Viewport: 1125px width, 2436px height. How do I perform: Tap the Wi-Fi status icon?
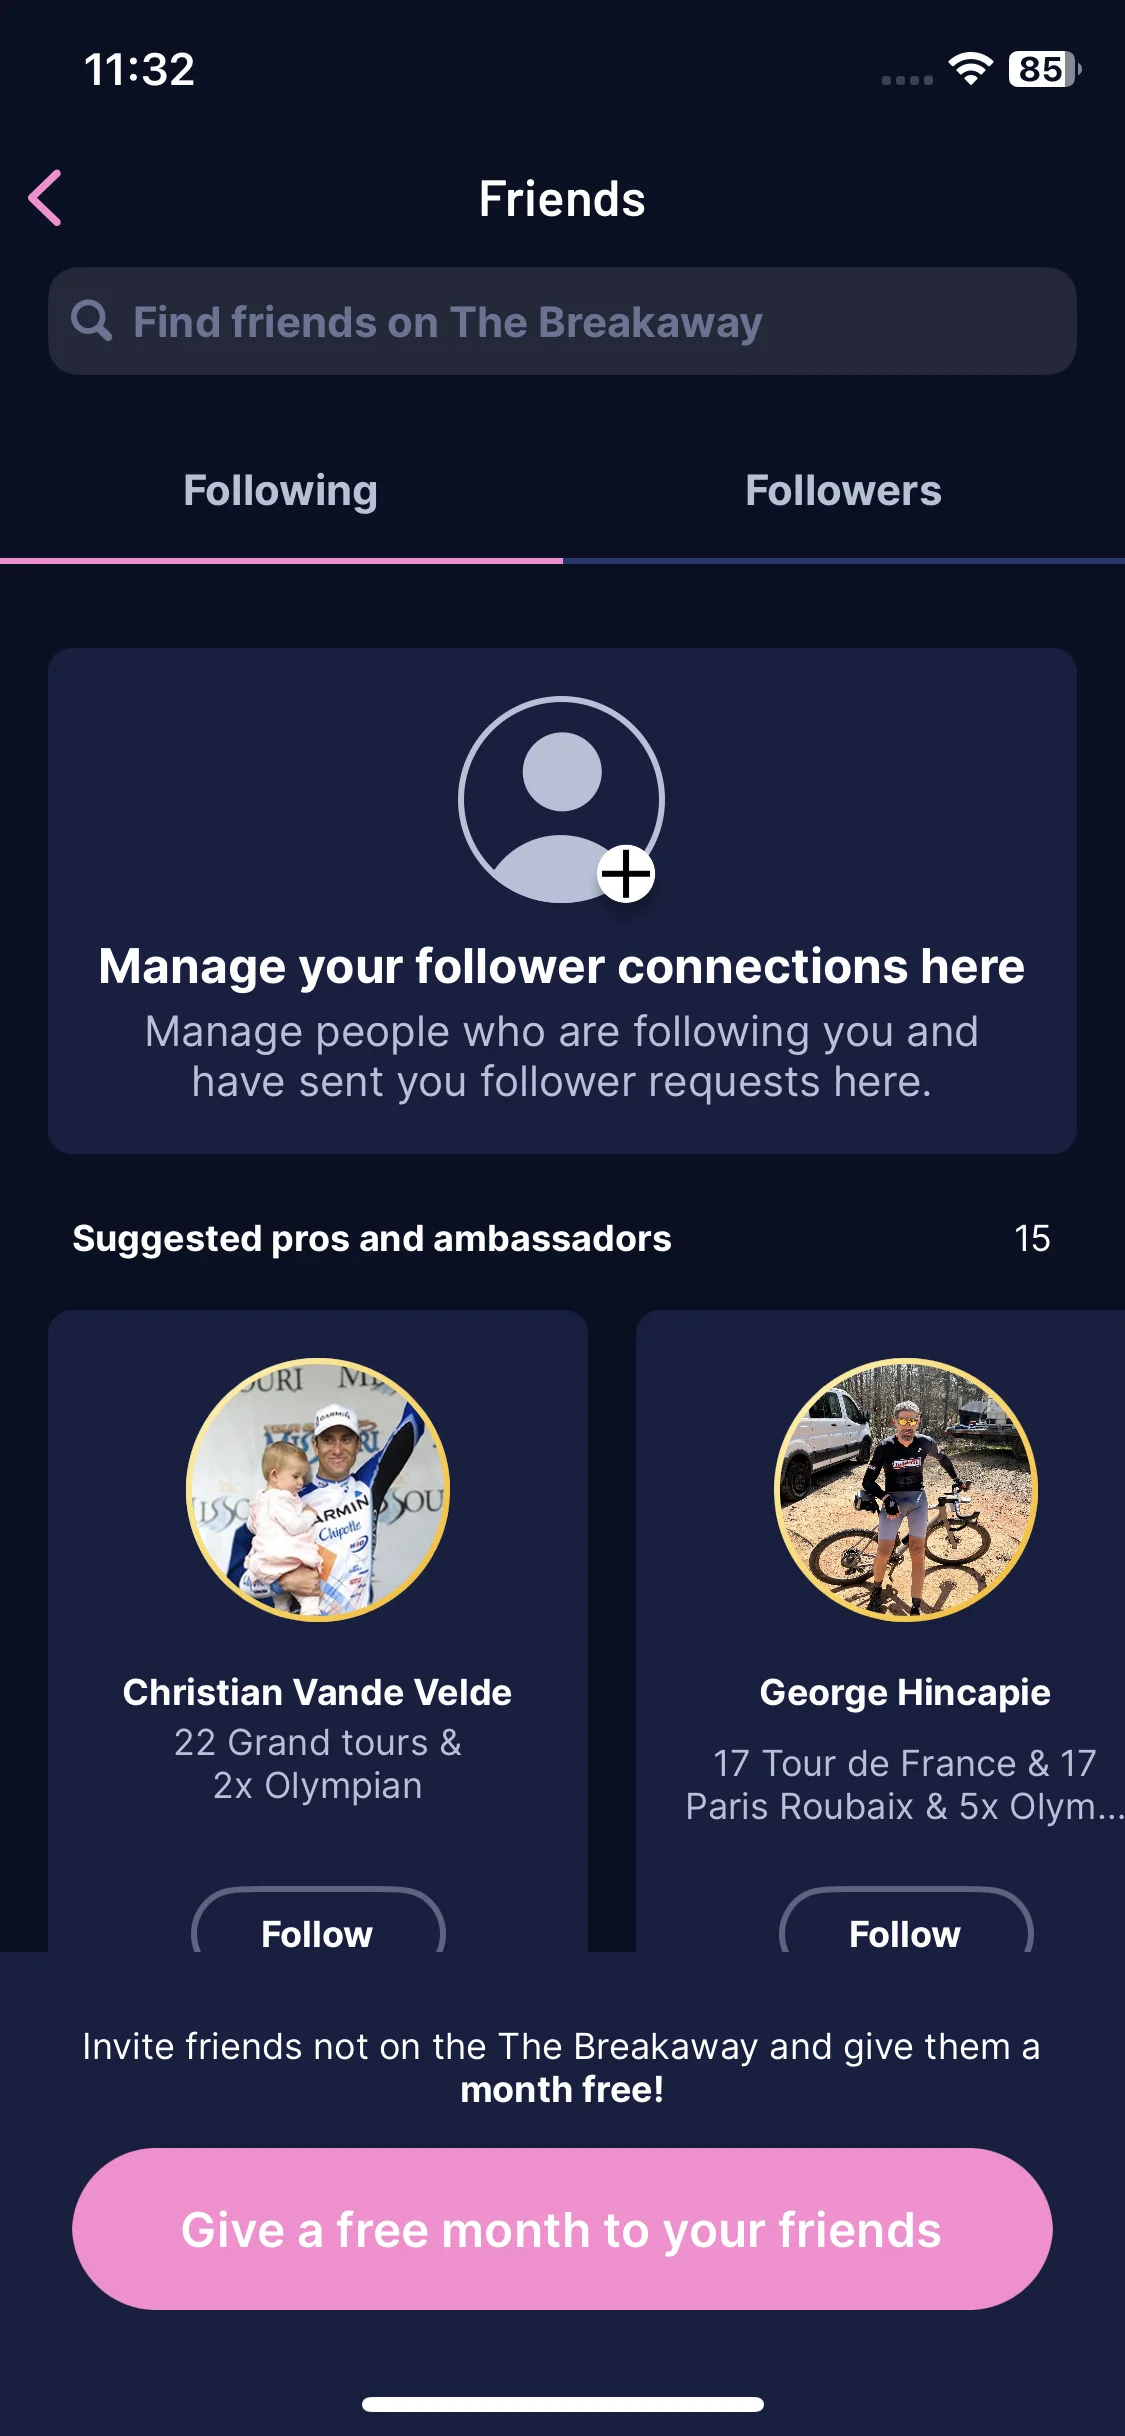[x=969, y=69]
